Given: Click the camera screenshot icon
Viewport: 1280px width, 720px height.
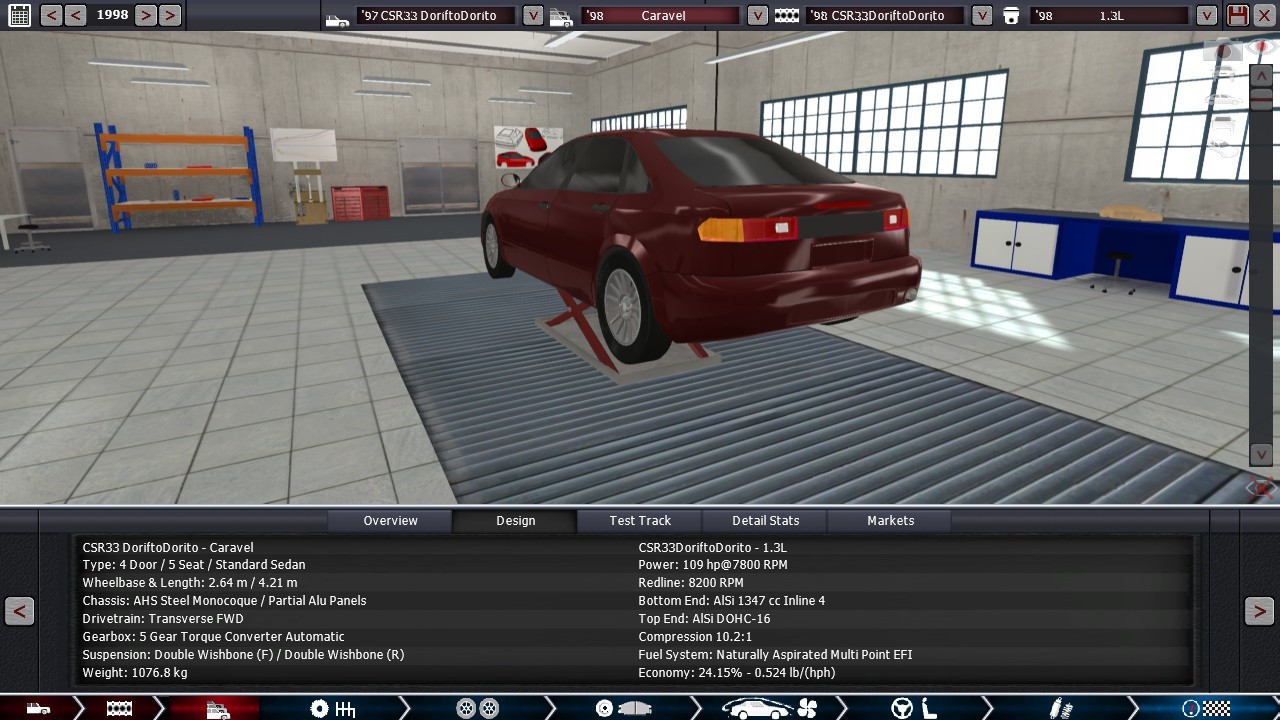Looking at the screenshot, I should coord(1222,50).
